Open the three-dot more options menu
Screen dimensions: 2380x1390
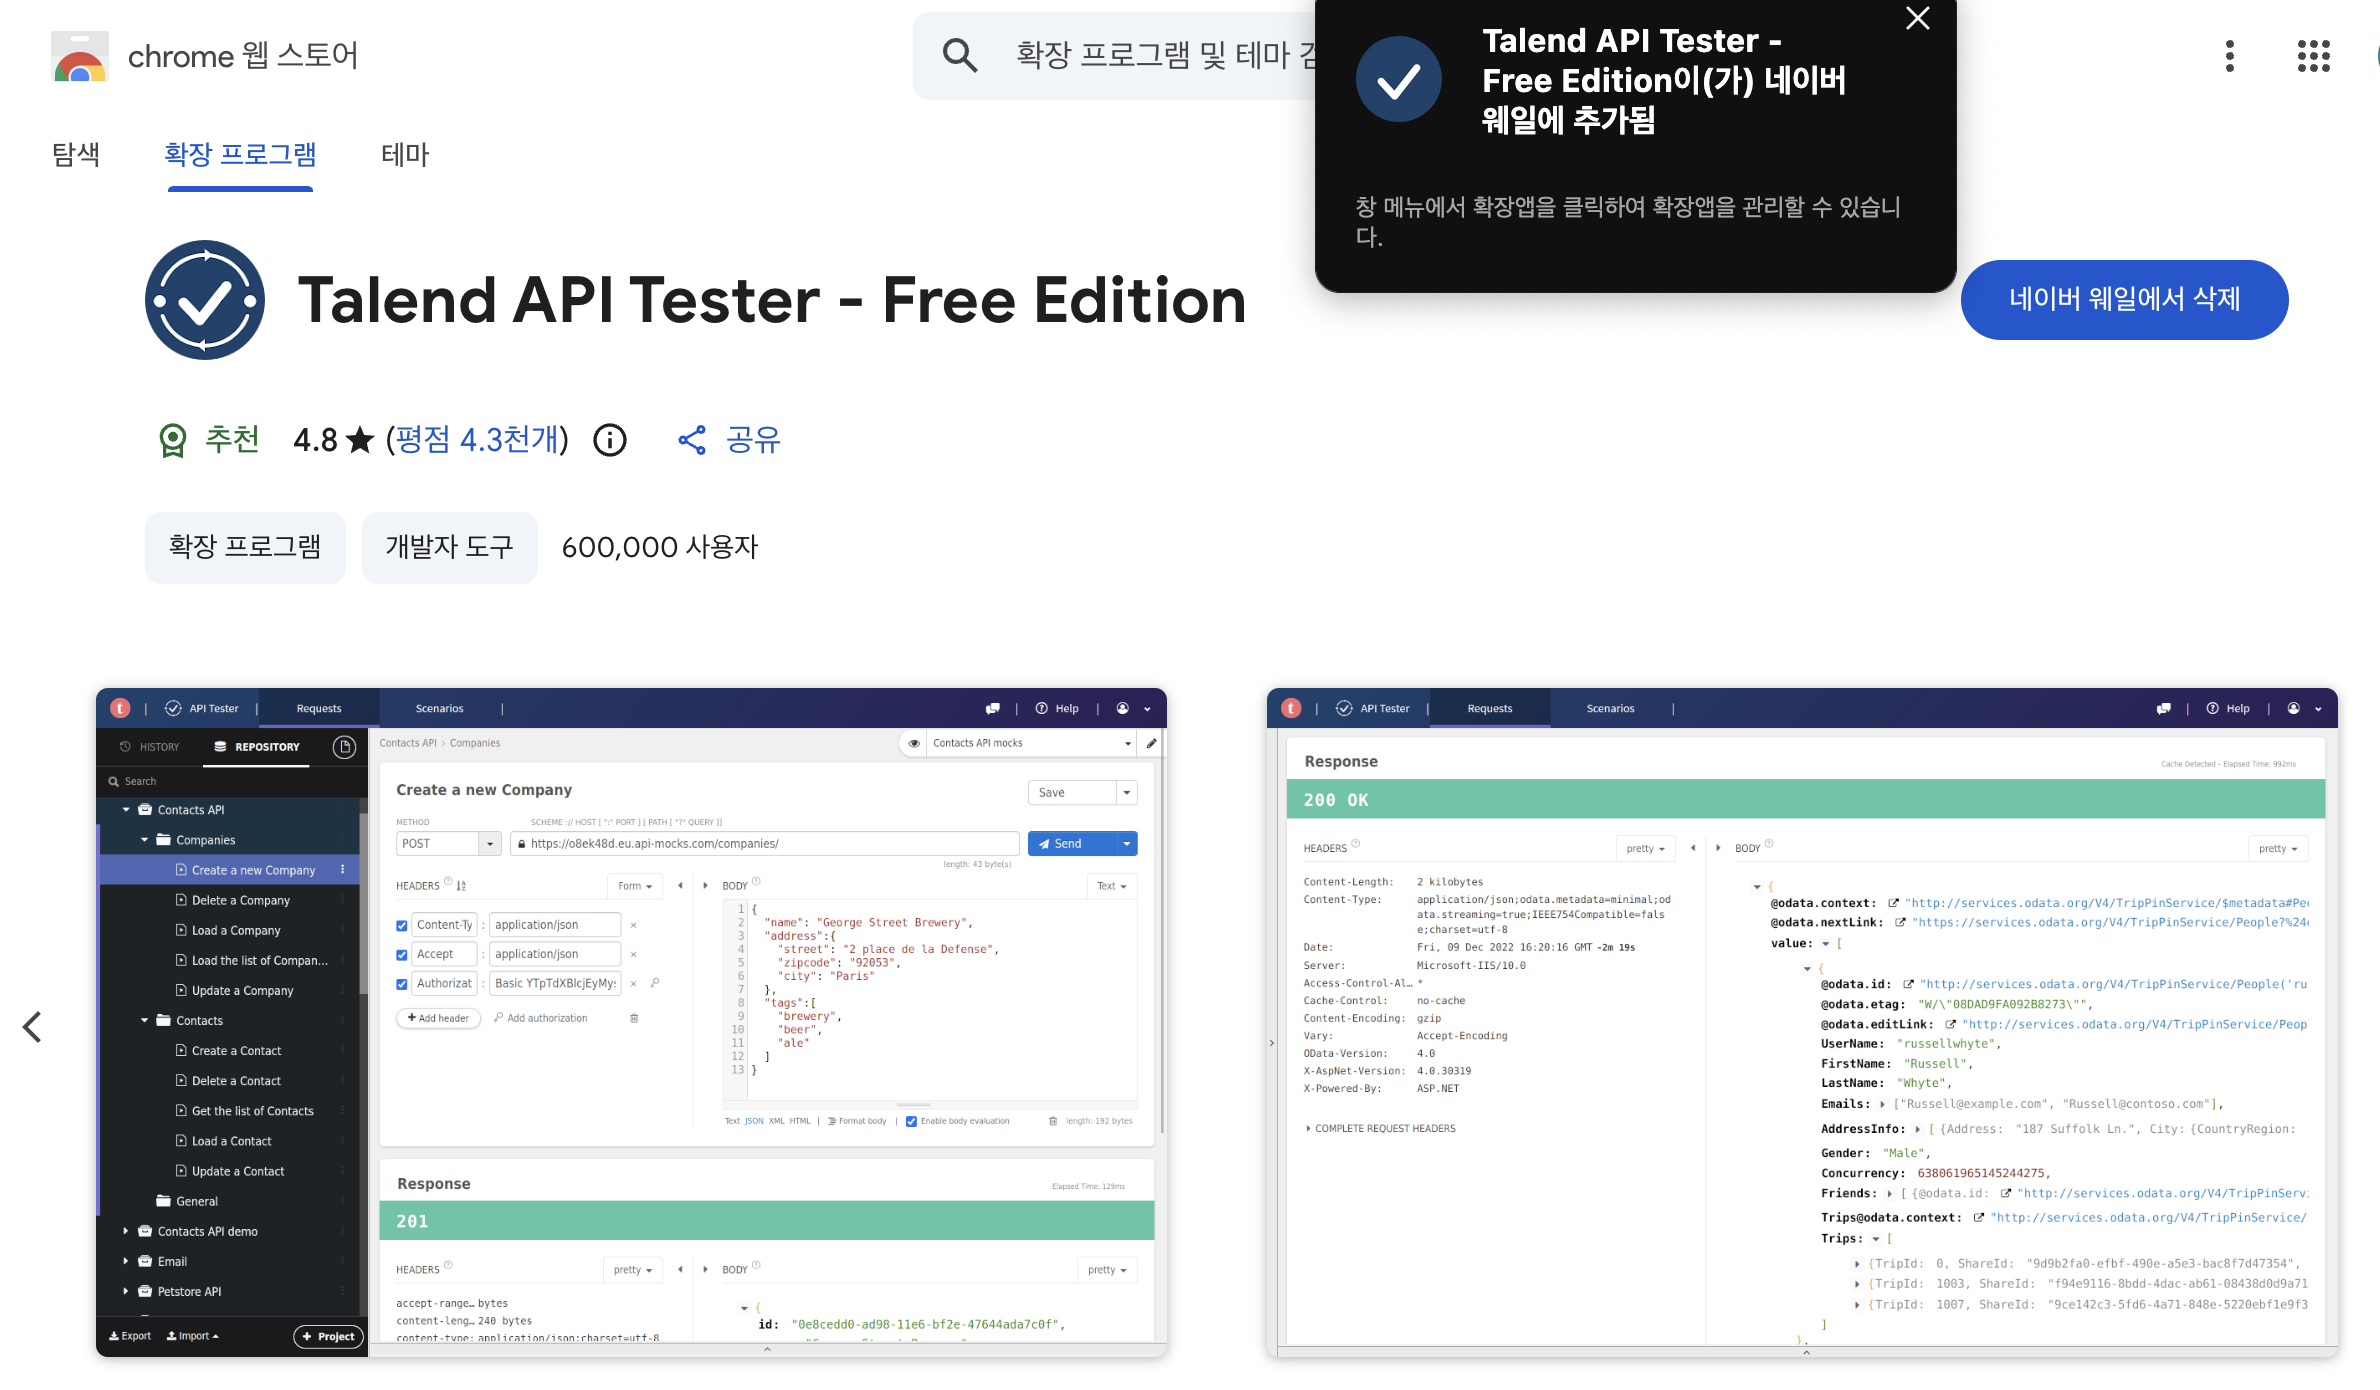[2229, 56]
